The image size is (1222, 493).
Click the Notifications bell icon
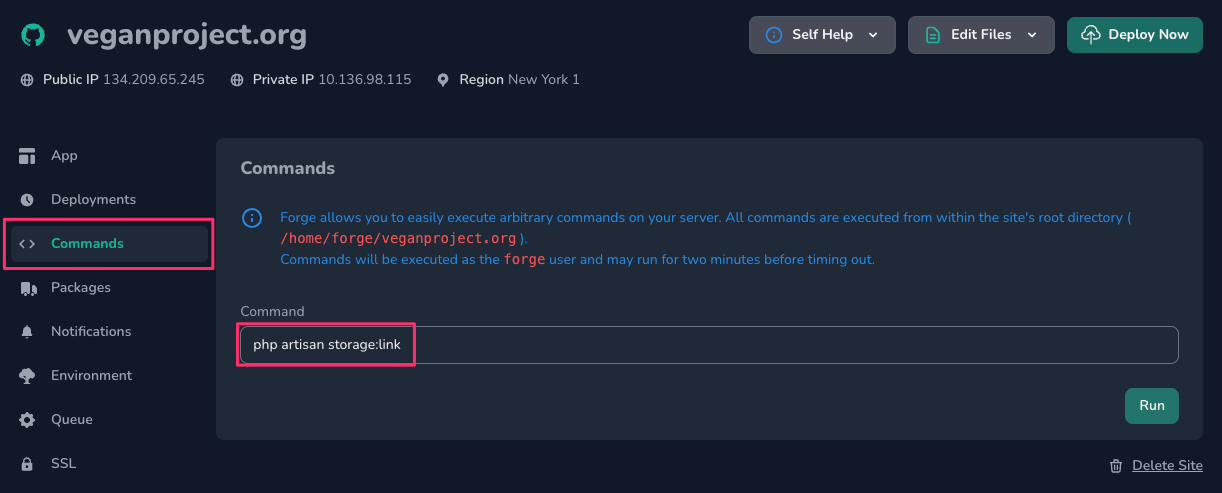tap(27, 332)
